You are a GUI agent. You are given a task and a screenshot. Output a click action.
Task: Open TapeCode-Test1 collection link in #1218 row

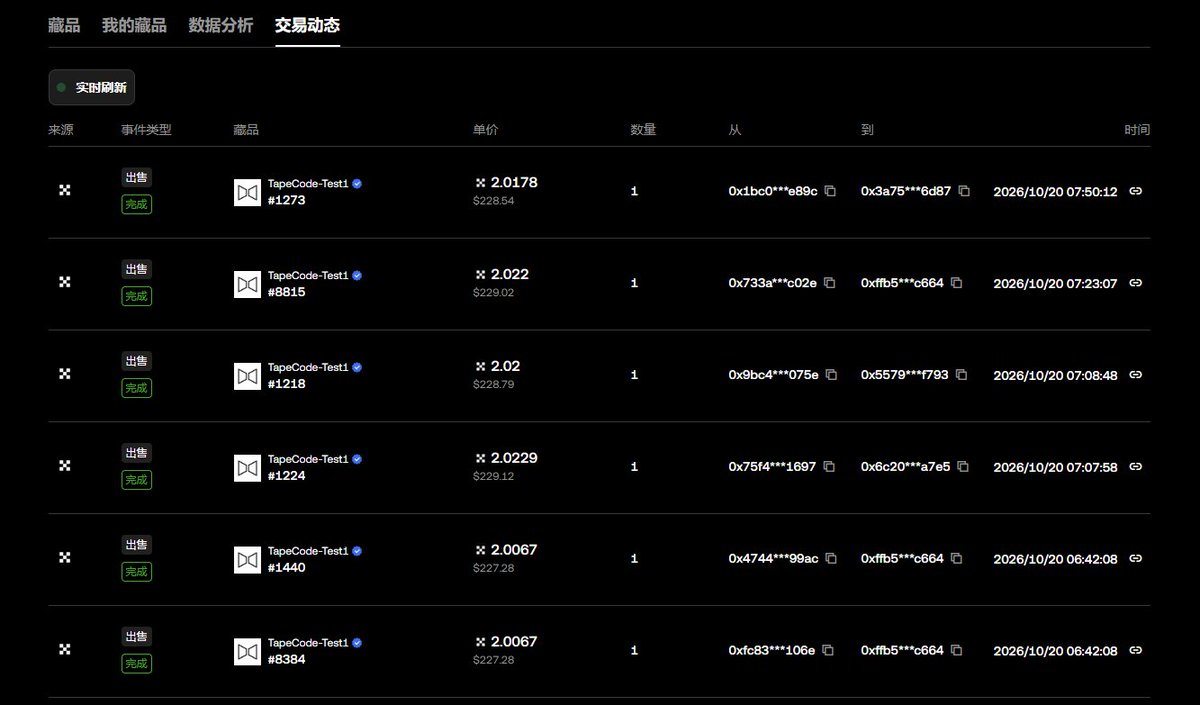pos(308,368)
